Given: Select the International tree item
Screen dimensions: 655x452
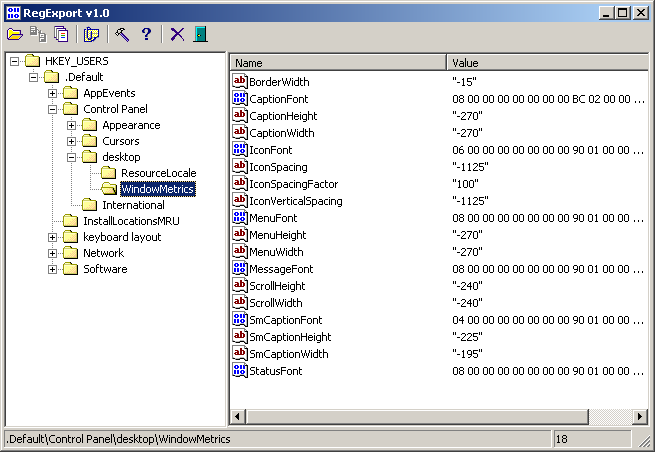Looking at the screenshot, I should [x=133, y=205].
